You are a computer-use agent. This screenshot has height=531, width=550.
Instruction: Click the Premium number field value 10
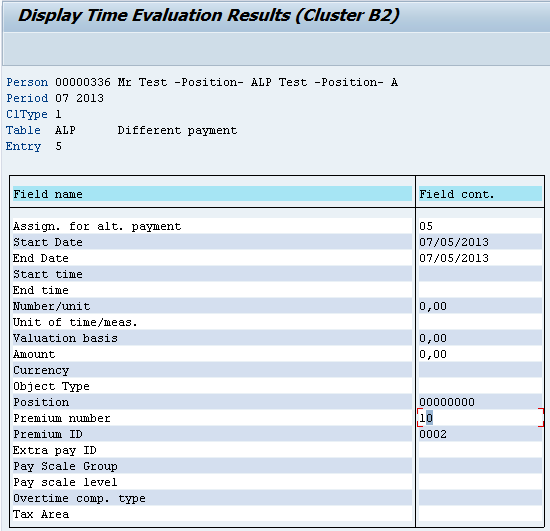pos(426,418)
